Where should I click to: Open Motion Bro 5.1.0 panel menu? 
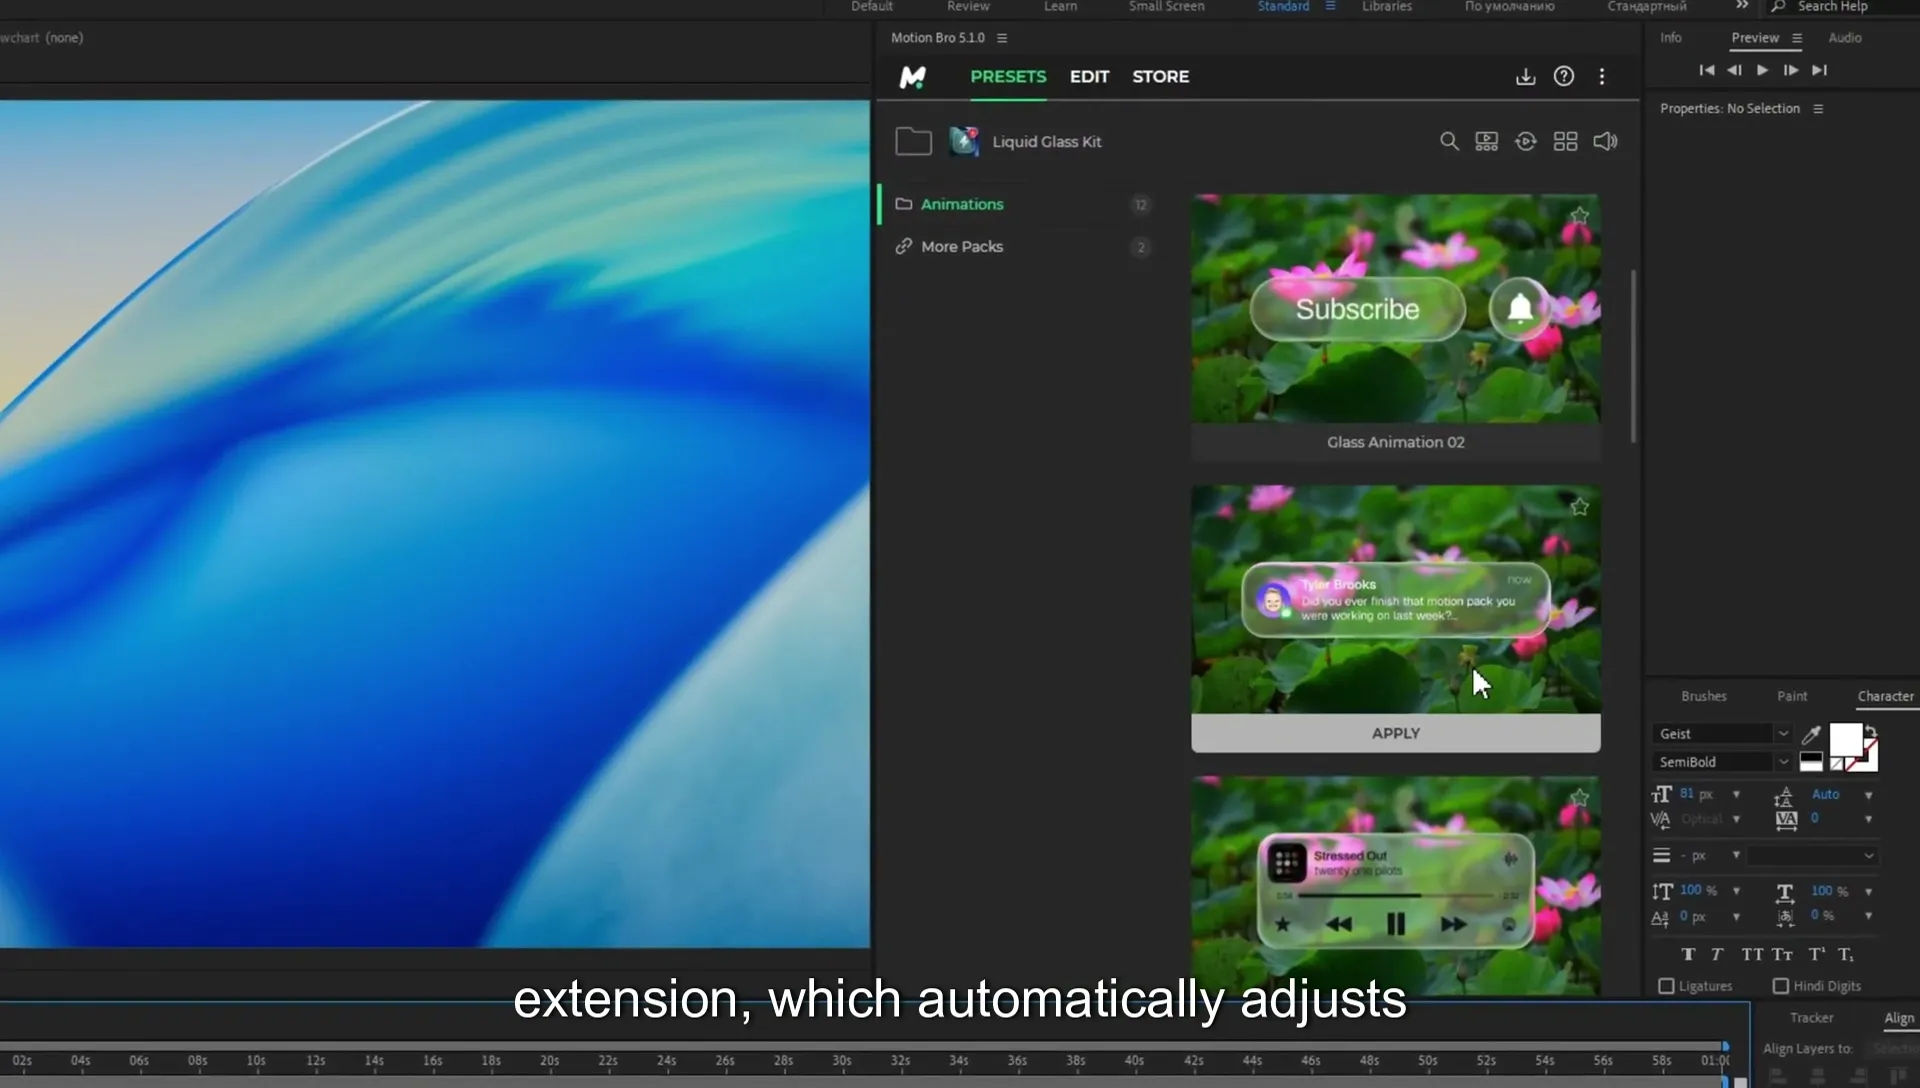(1002, 38)
